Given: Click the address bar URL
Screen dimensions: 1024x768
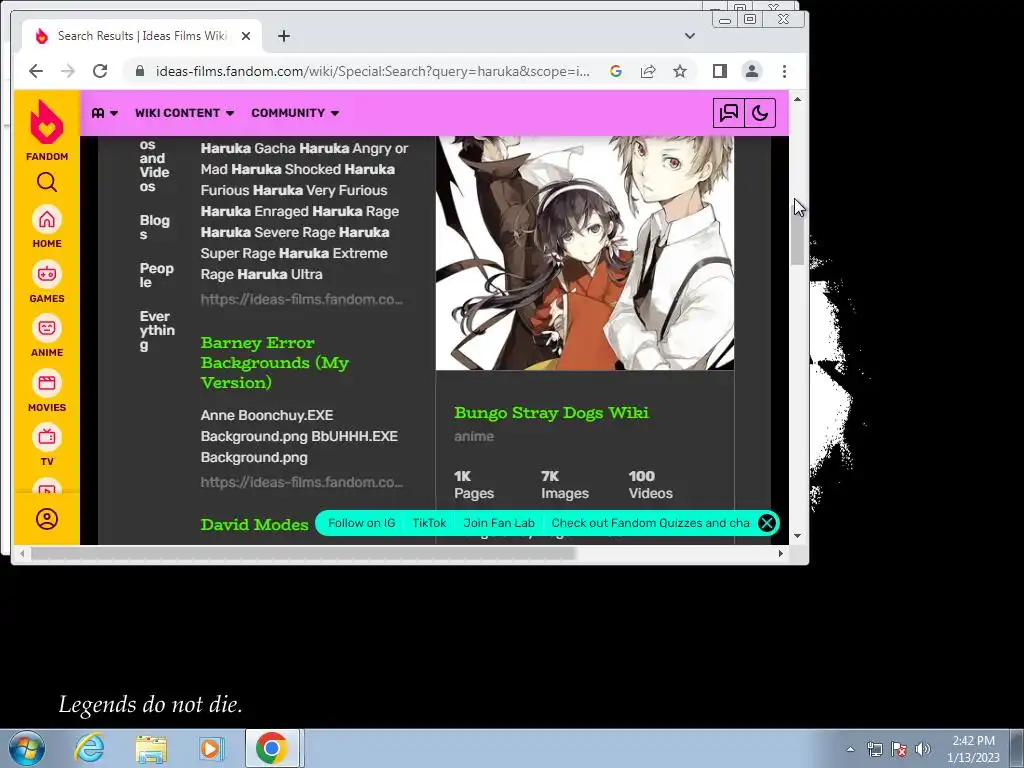Looking at the screenshot, I should [x=372, y=71].
